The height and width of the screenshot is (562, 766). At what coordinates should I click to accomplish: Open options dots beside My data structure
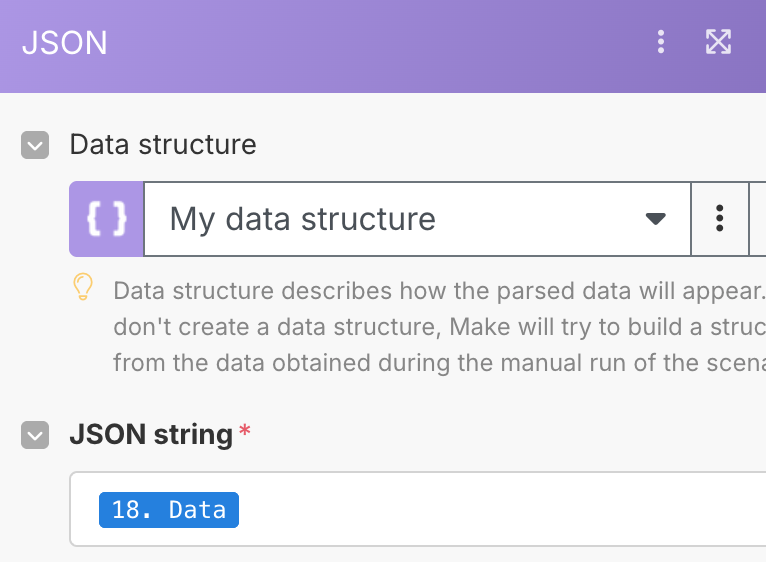[x=719, y=219]
